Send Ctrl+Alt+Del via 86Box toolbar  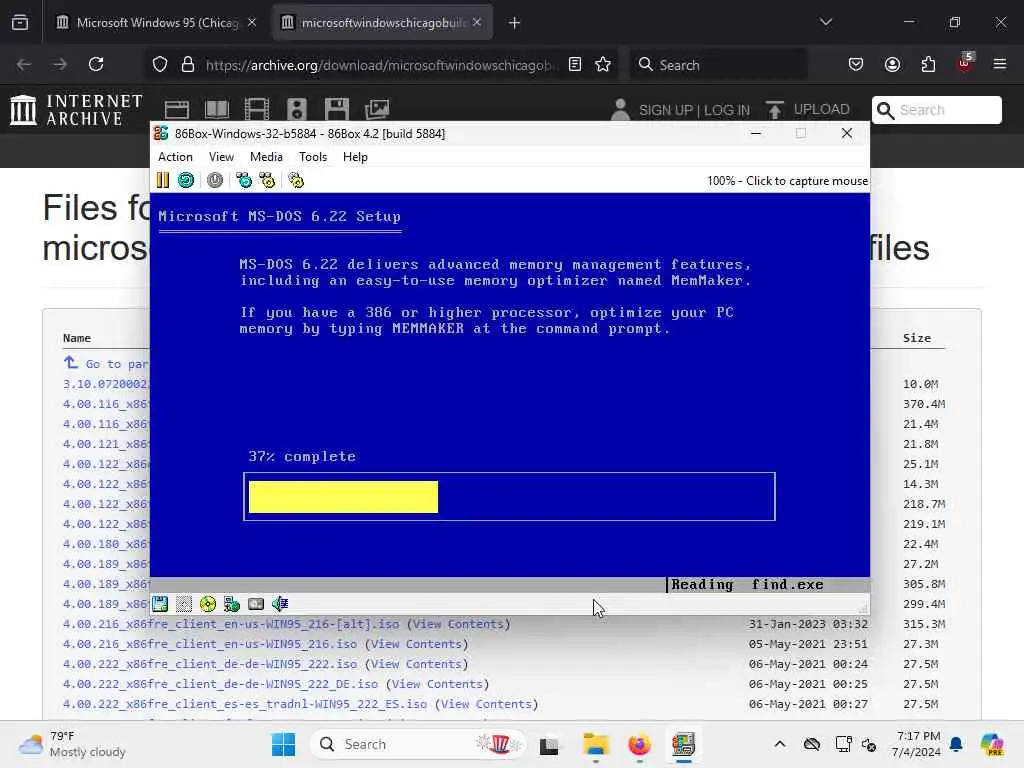(x=244, y=180)
